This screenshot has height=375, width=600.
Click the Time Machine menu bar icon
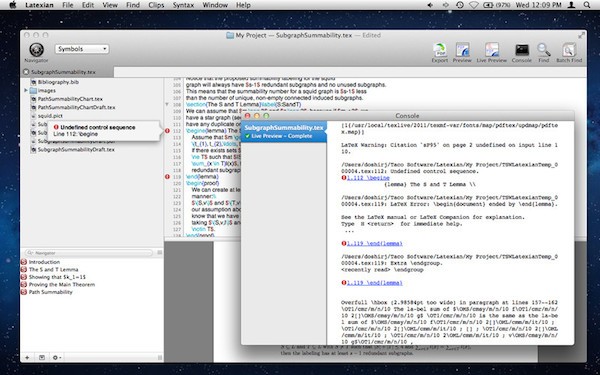pyautogui.click(x=460, y=5)
